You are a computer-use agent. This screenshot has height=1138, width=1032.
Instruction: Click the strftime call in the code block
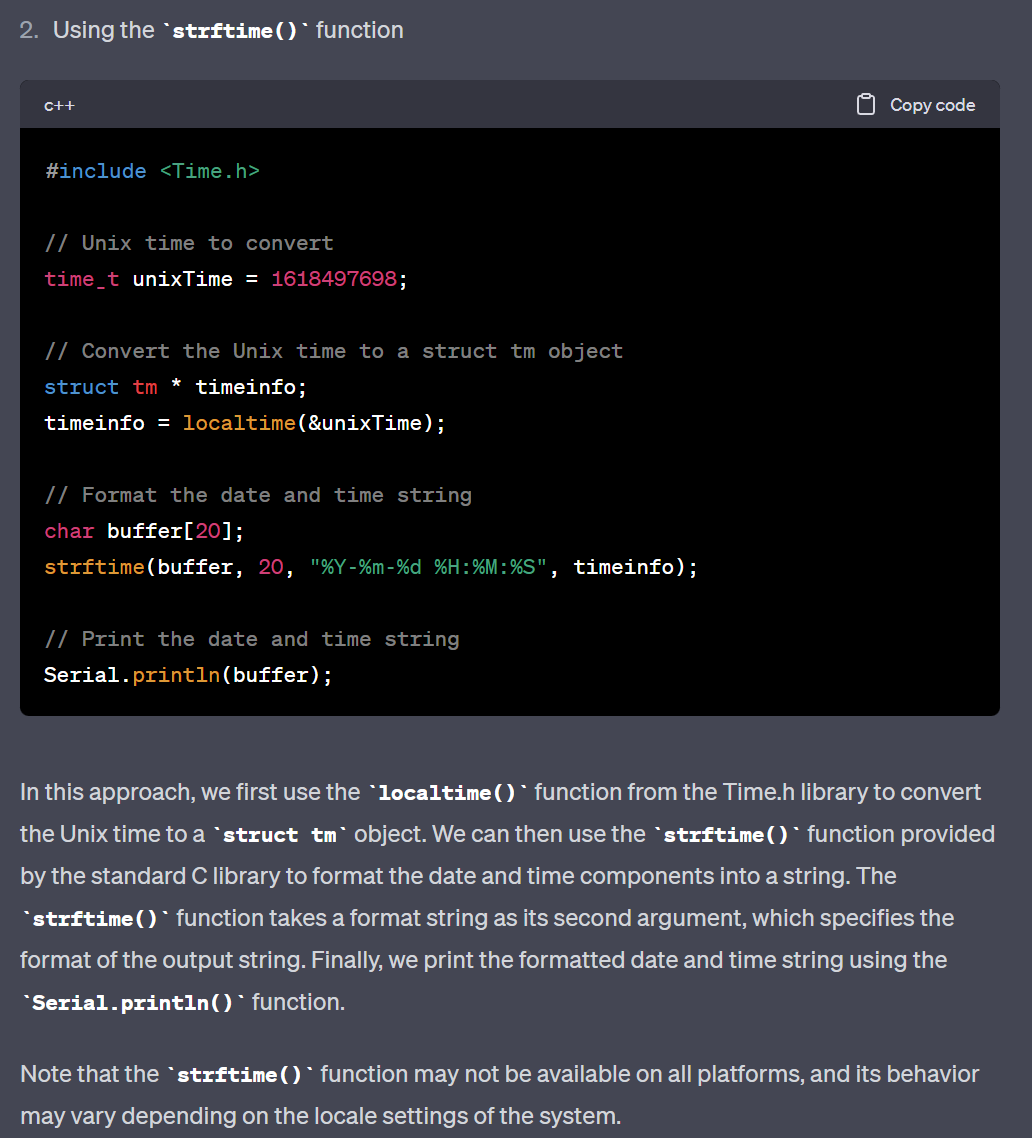[371, 567]
